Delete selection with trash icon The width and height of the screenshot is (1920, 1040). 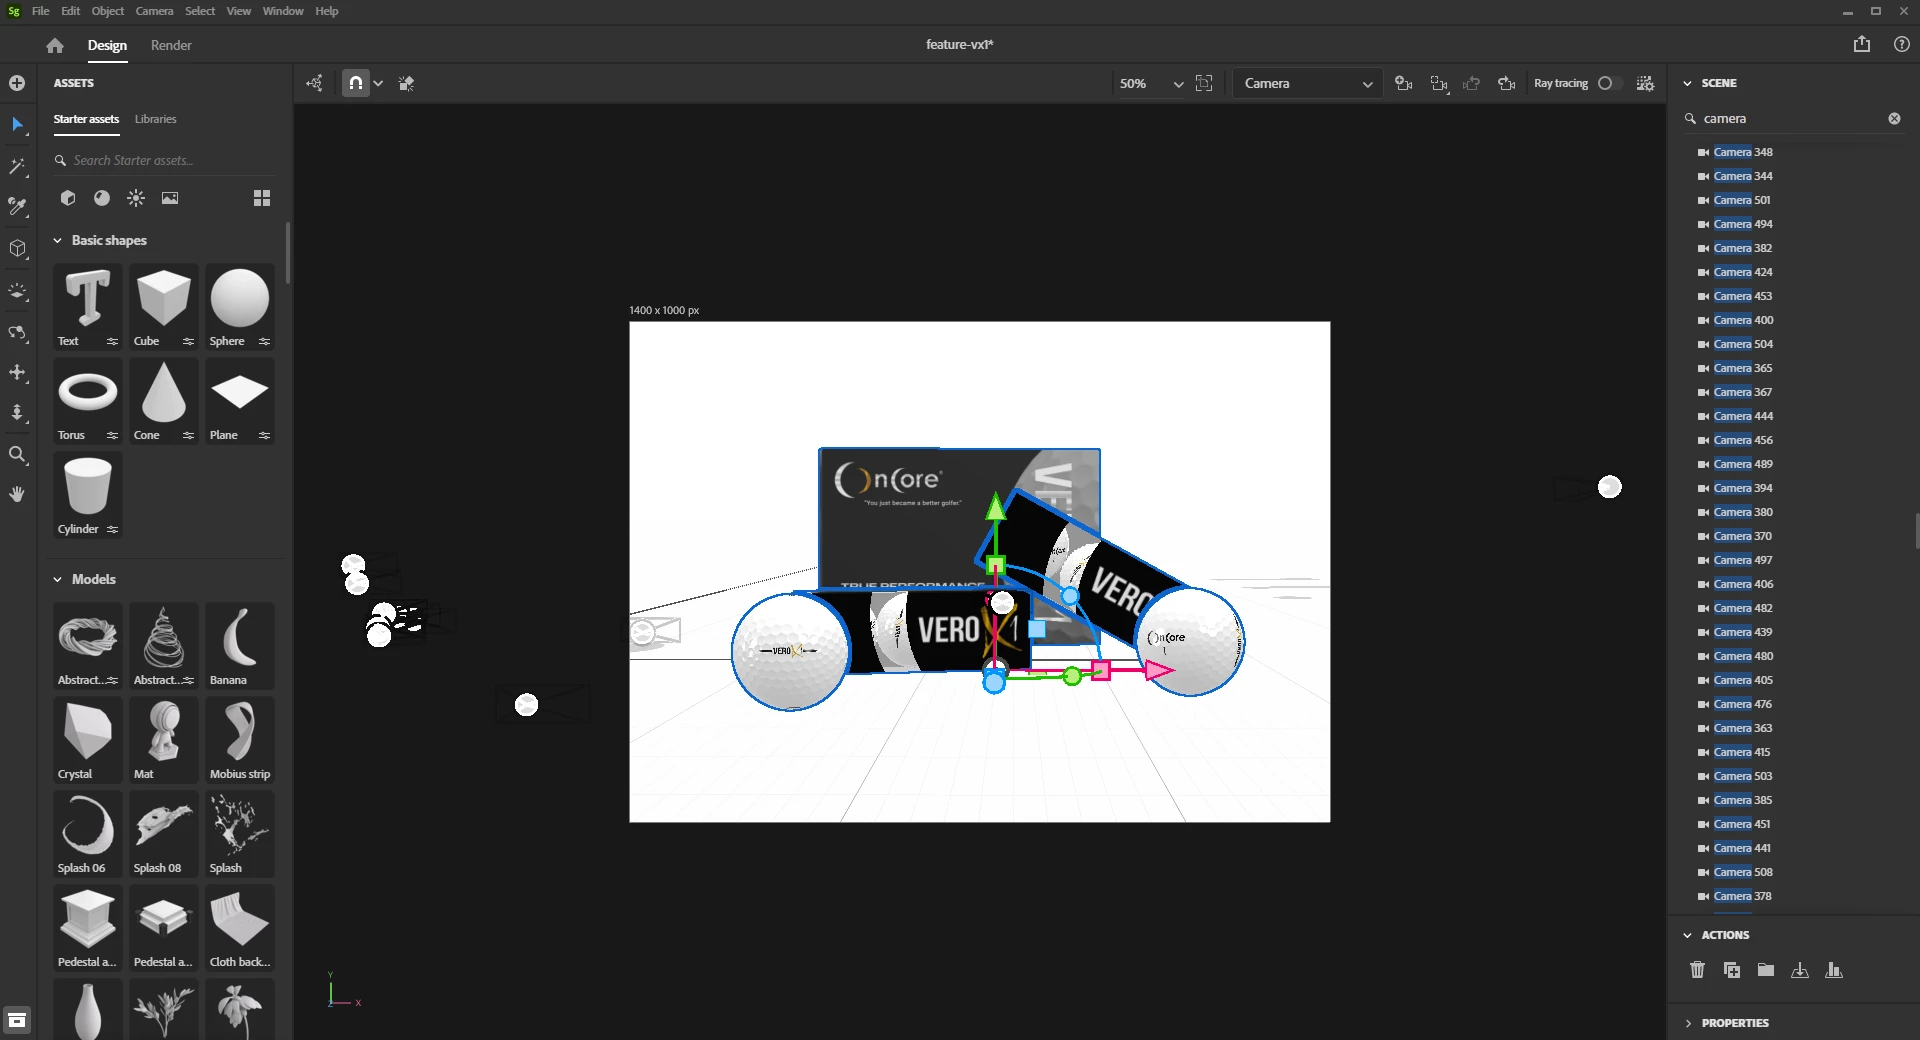pos(1697,970)
